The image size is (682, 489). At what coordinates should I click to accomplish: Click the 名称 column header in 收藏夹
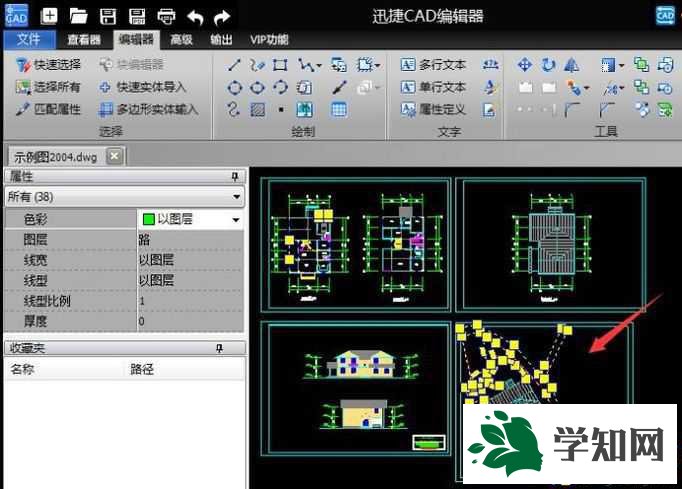pos(23,369)
